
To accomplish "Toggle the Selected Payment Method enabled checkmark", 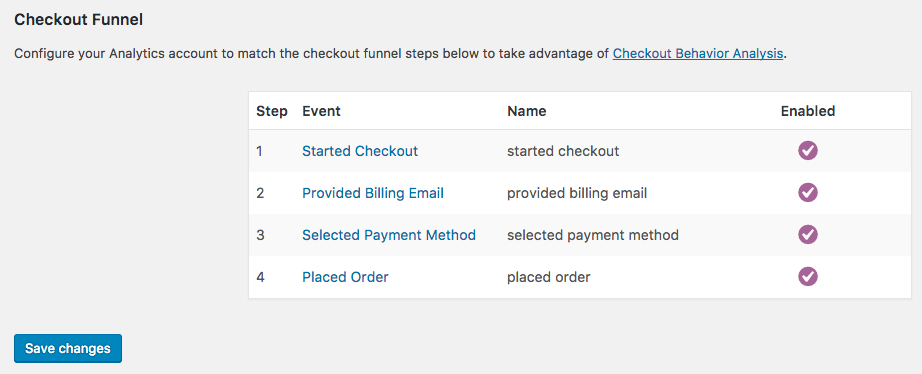I will coord(808,235).
